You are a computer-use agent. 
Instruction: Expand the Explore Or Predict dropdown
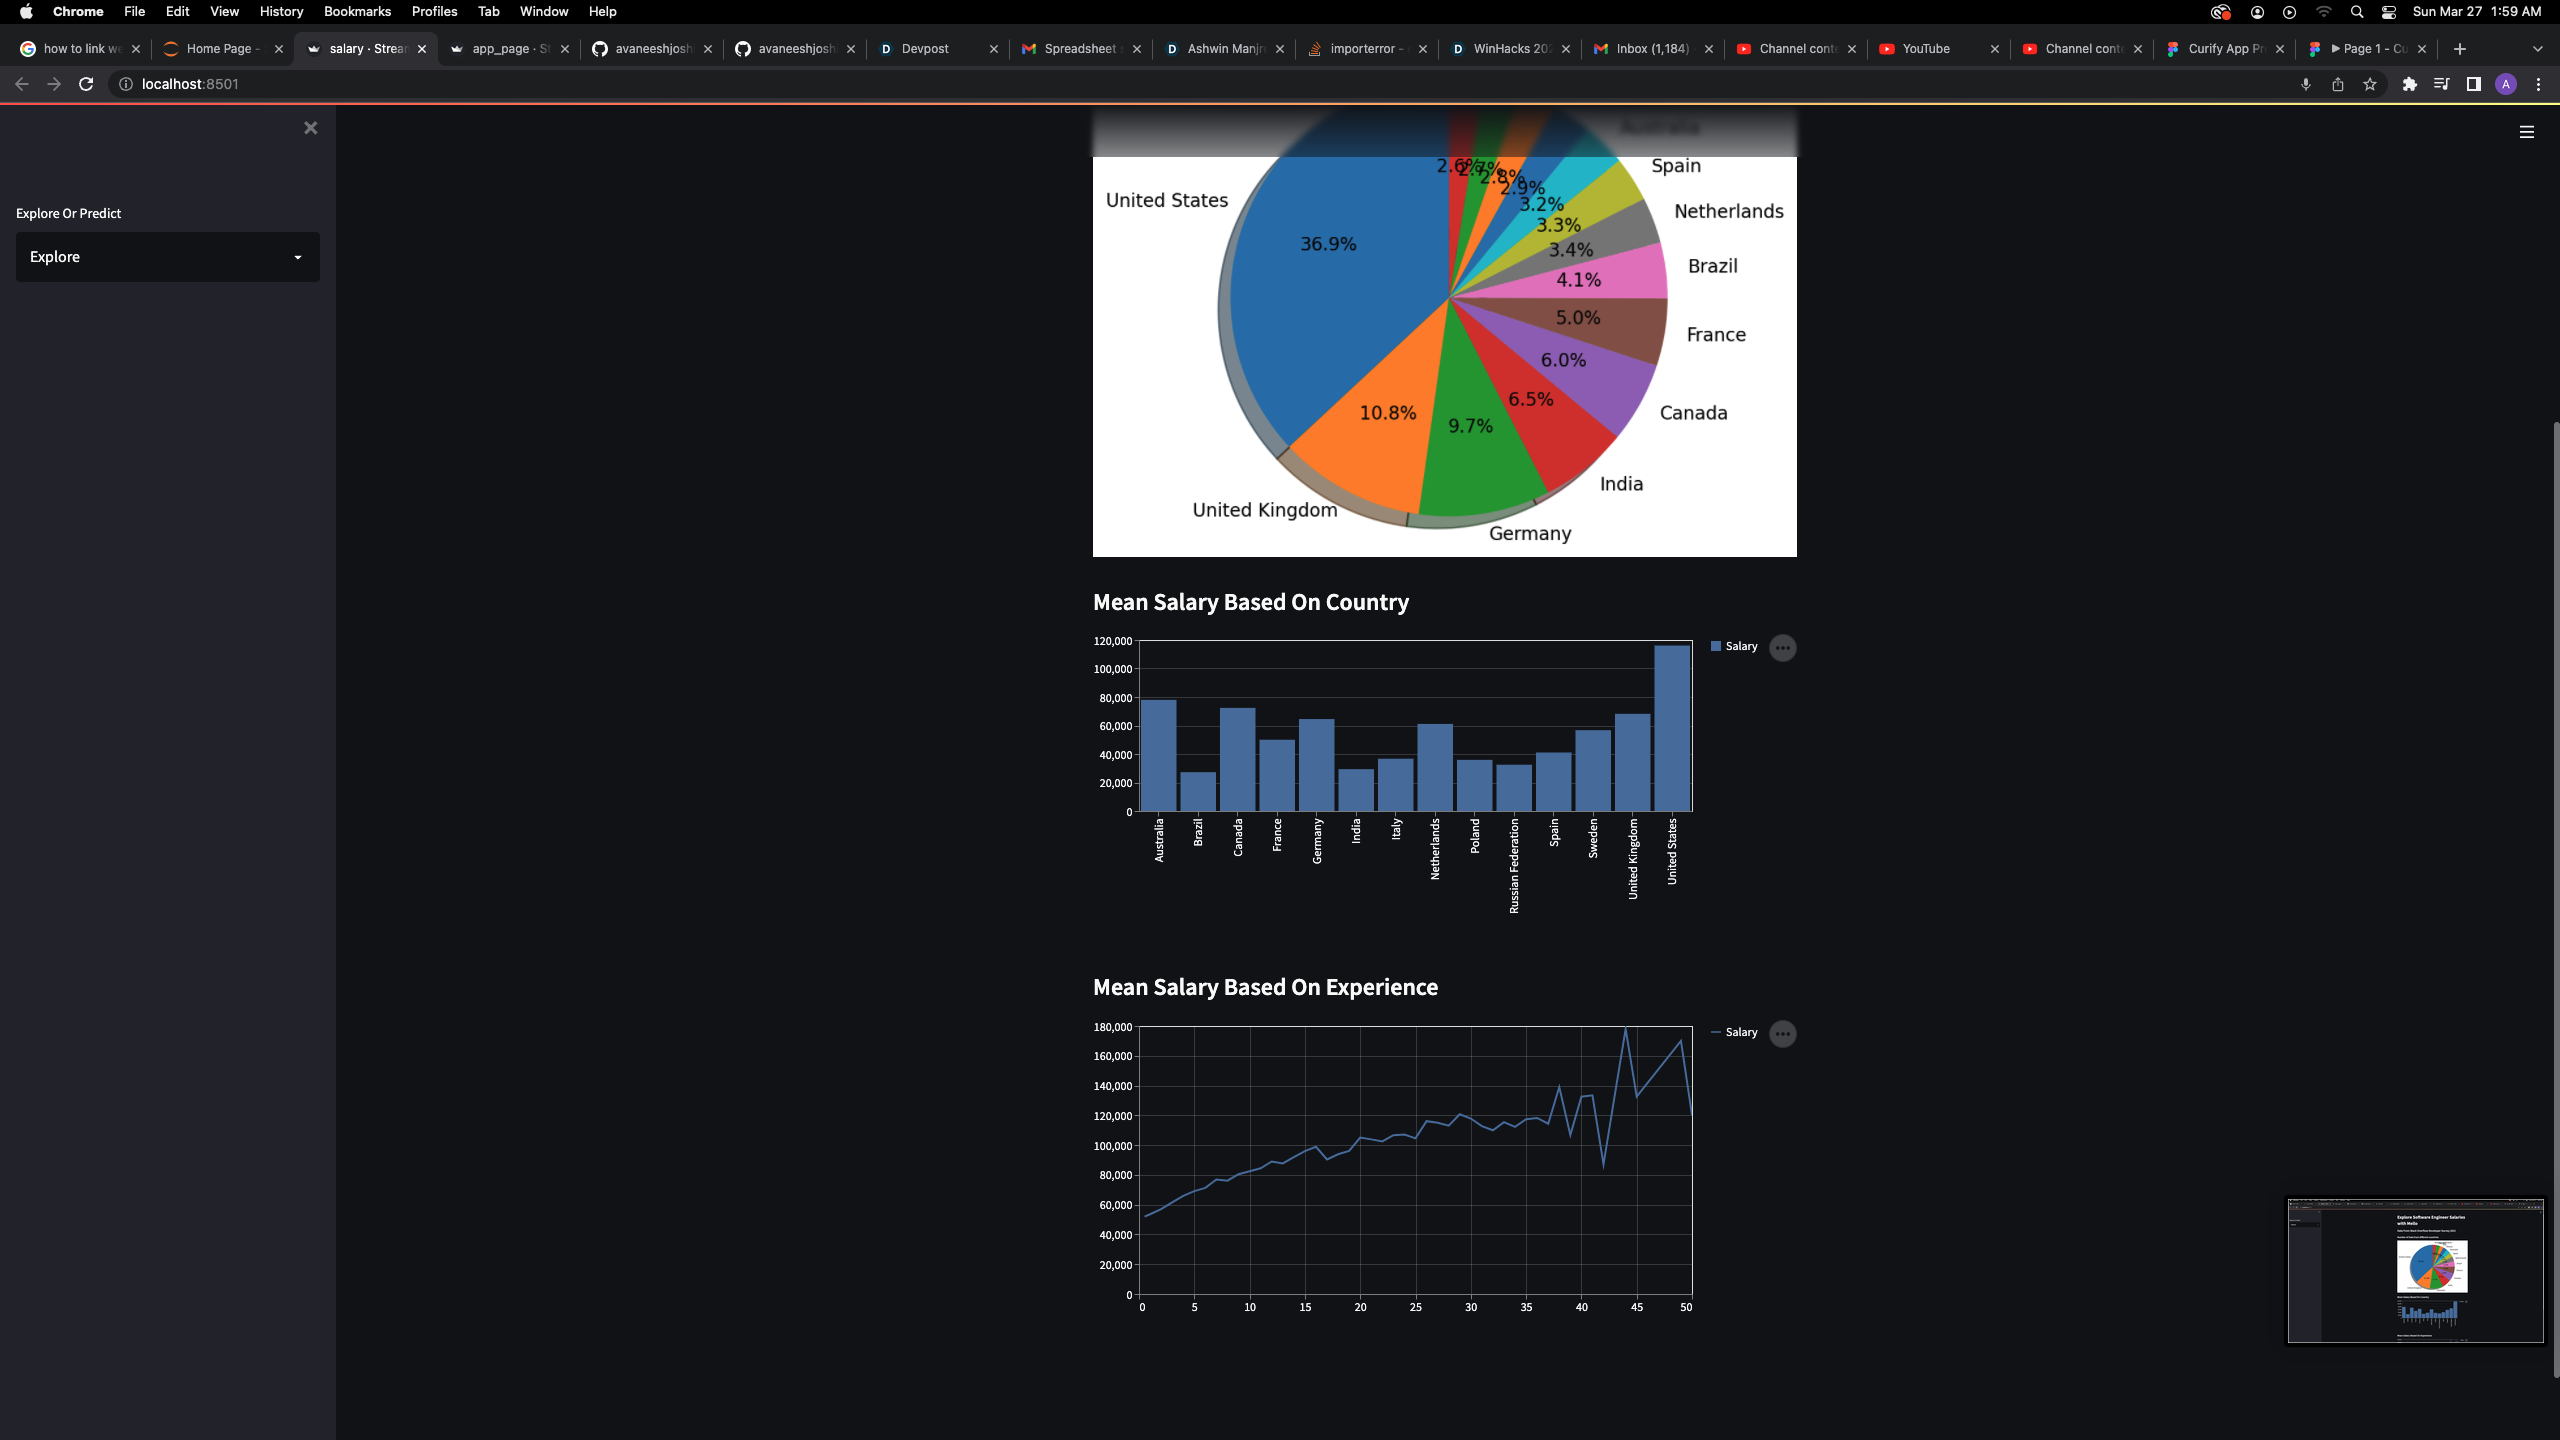pos(168,257)
